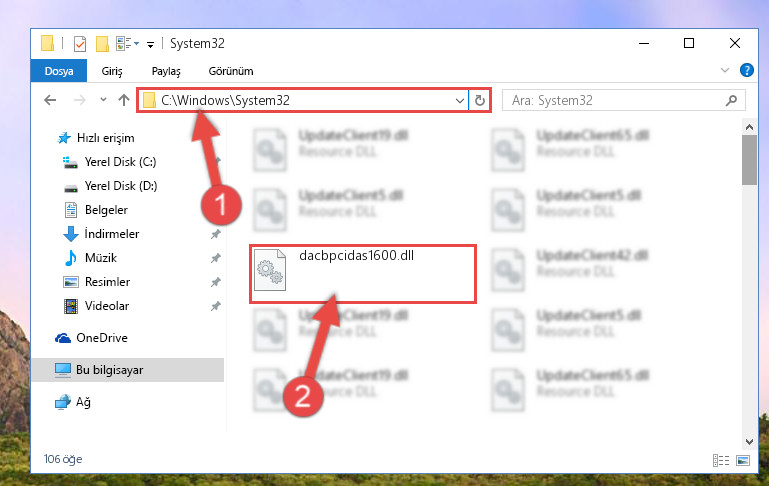Click the Properties checkmark icon in title bar
This screenshot has height=486, width=769.
(79, 44)
